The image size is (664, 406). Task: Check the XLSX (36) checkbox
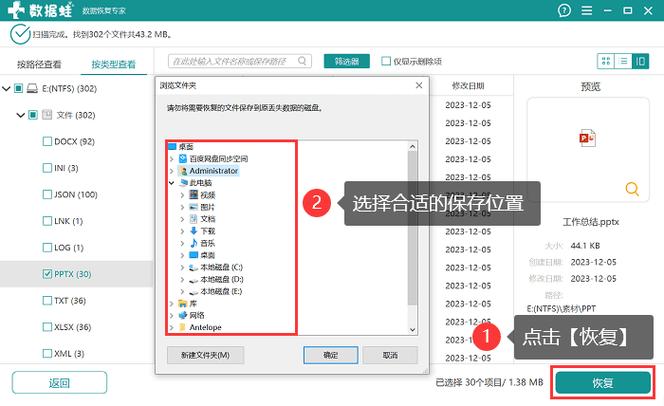coord(47,327)
